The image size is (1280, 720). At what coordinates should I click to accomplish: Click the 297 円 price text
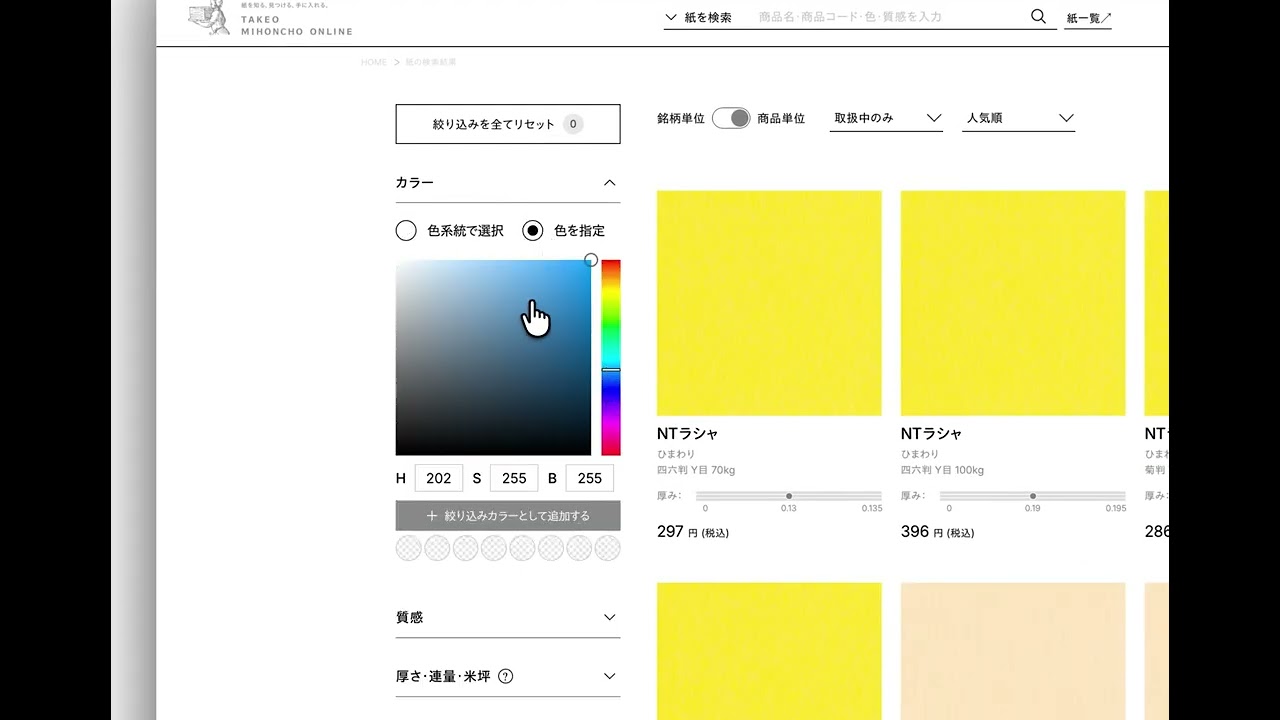coord(693,532)
